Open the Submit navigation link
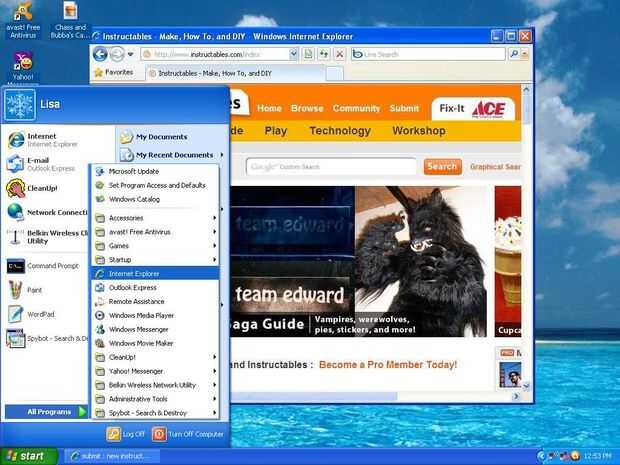This screenshot has height=465, width=620. (x=404, y=108)
